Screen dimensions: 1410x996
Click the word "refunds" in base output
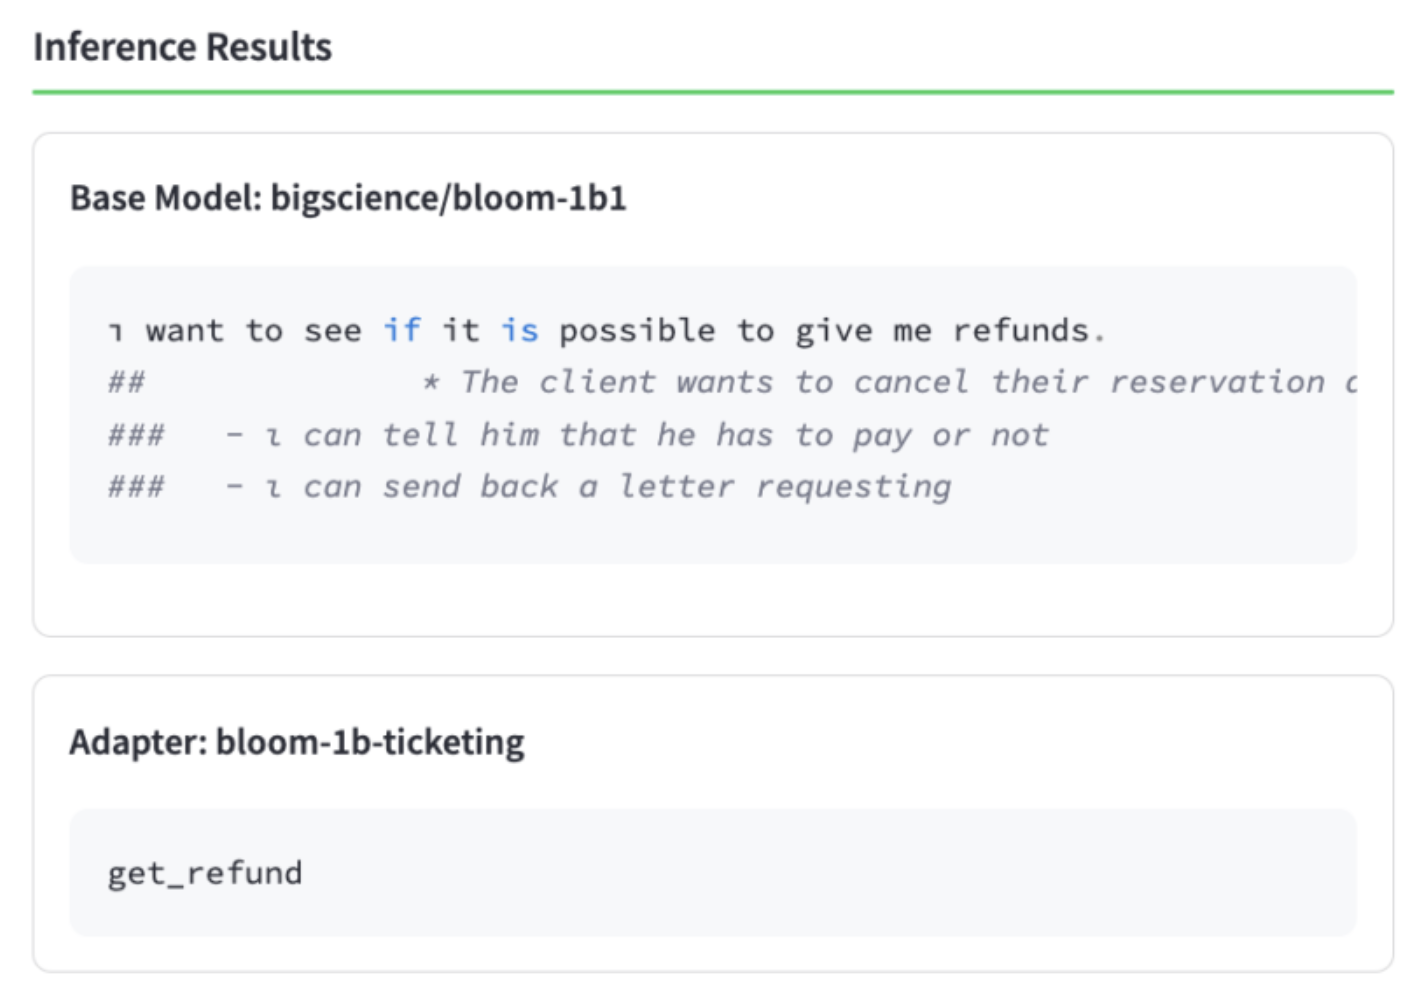point(1020,330)
